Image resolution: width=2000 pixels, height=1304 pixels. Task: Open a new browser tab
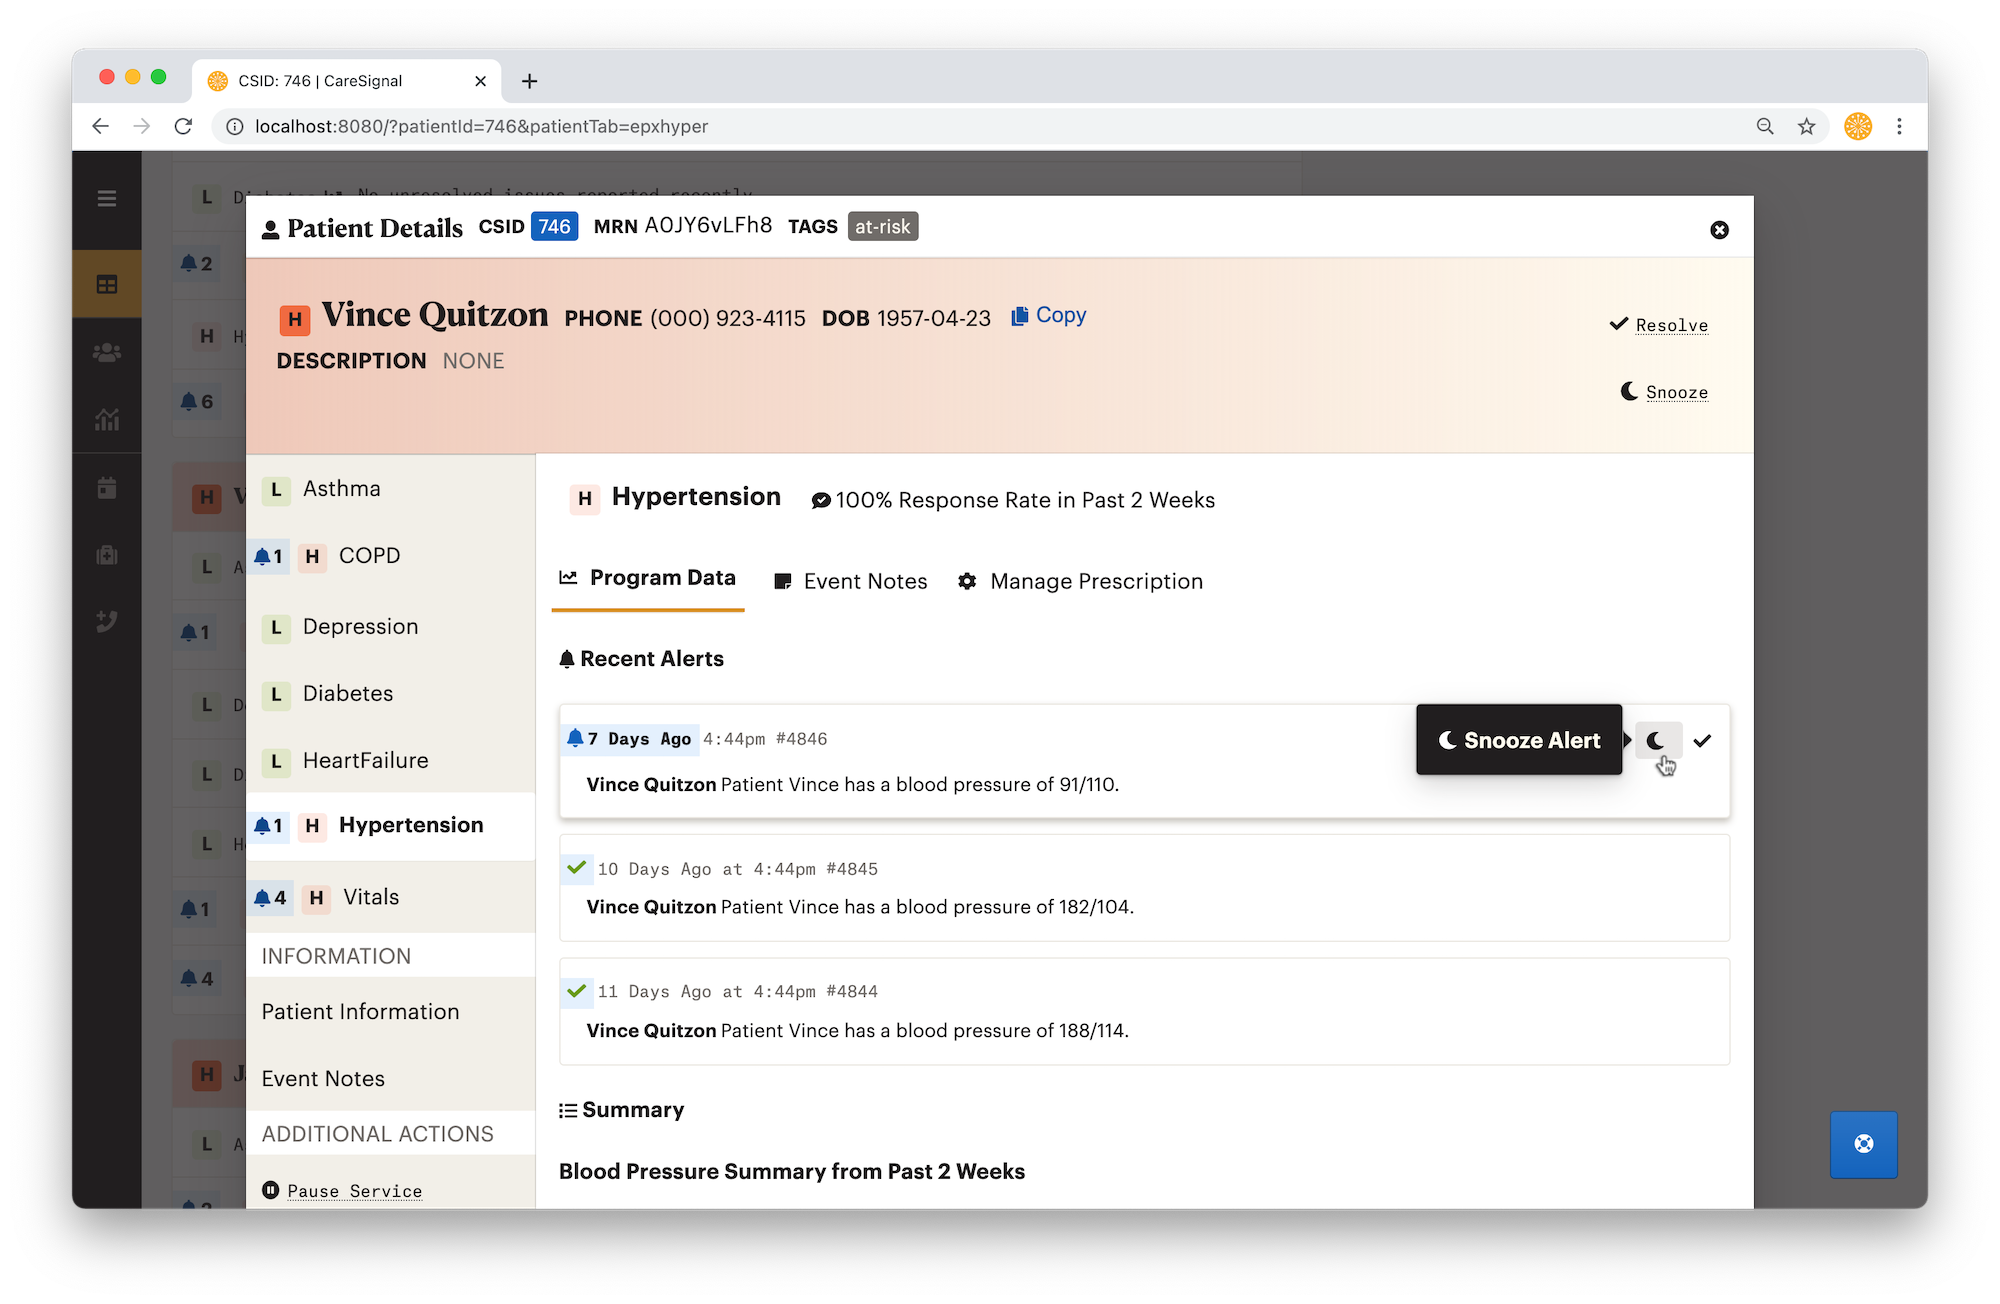click(x=530, y=81)
